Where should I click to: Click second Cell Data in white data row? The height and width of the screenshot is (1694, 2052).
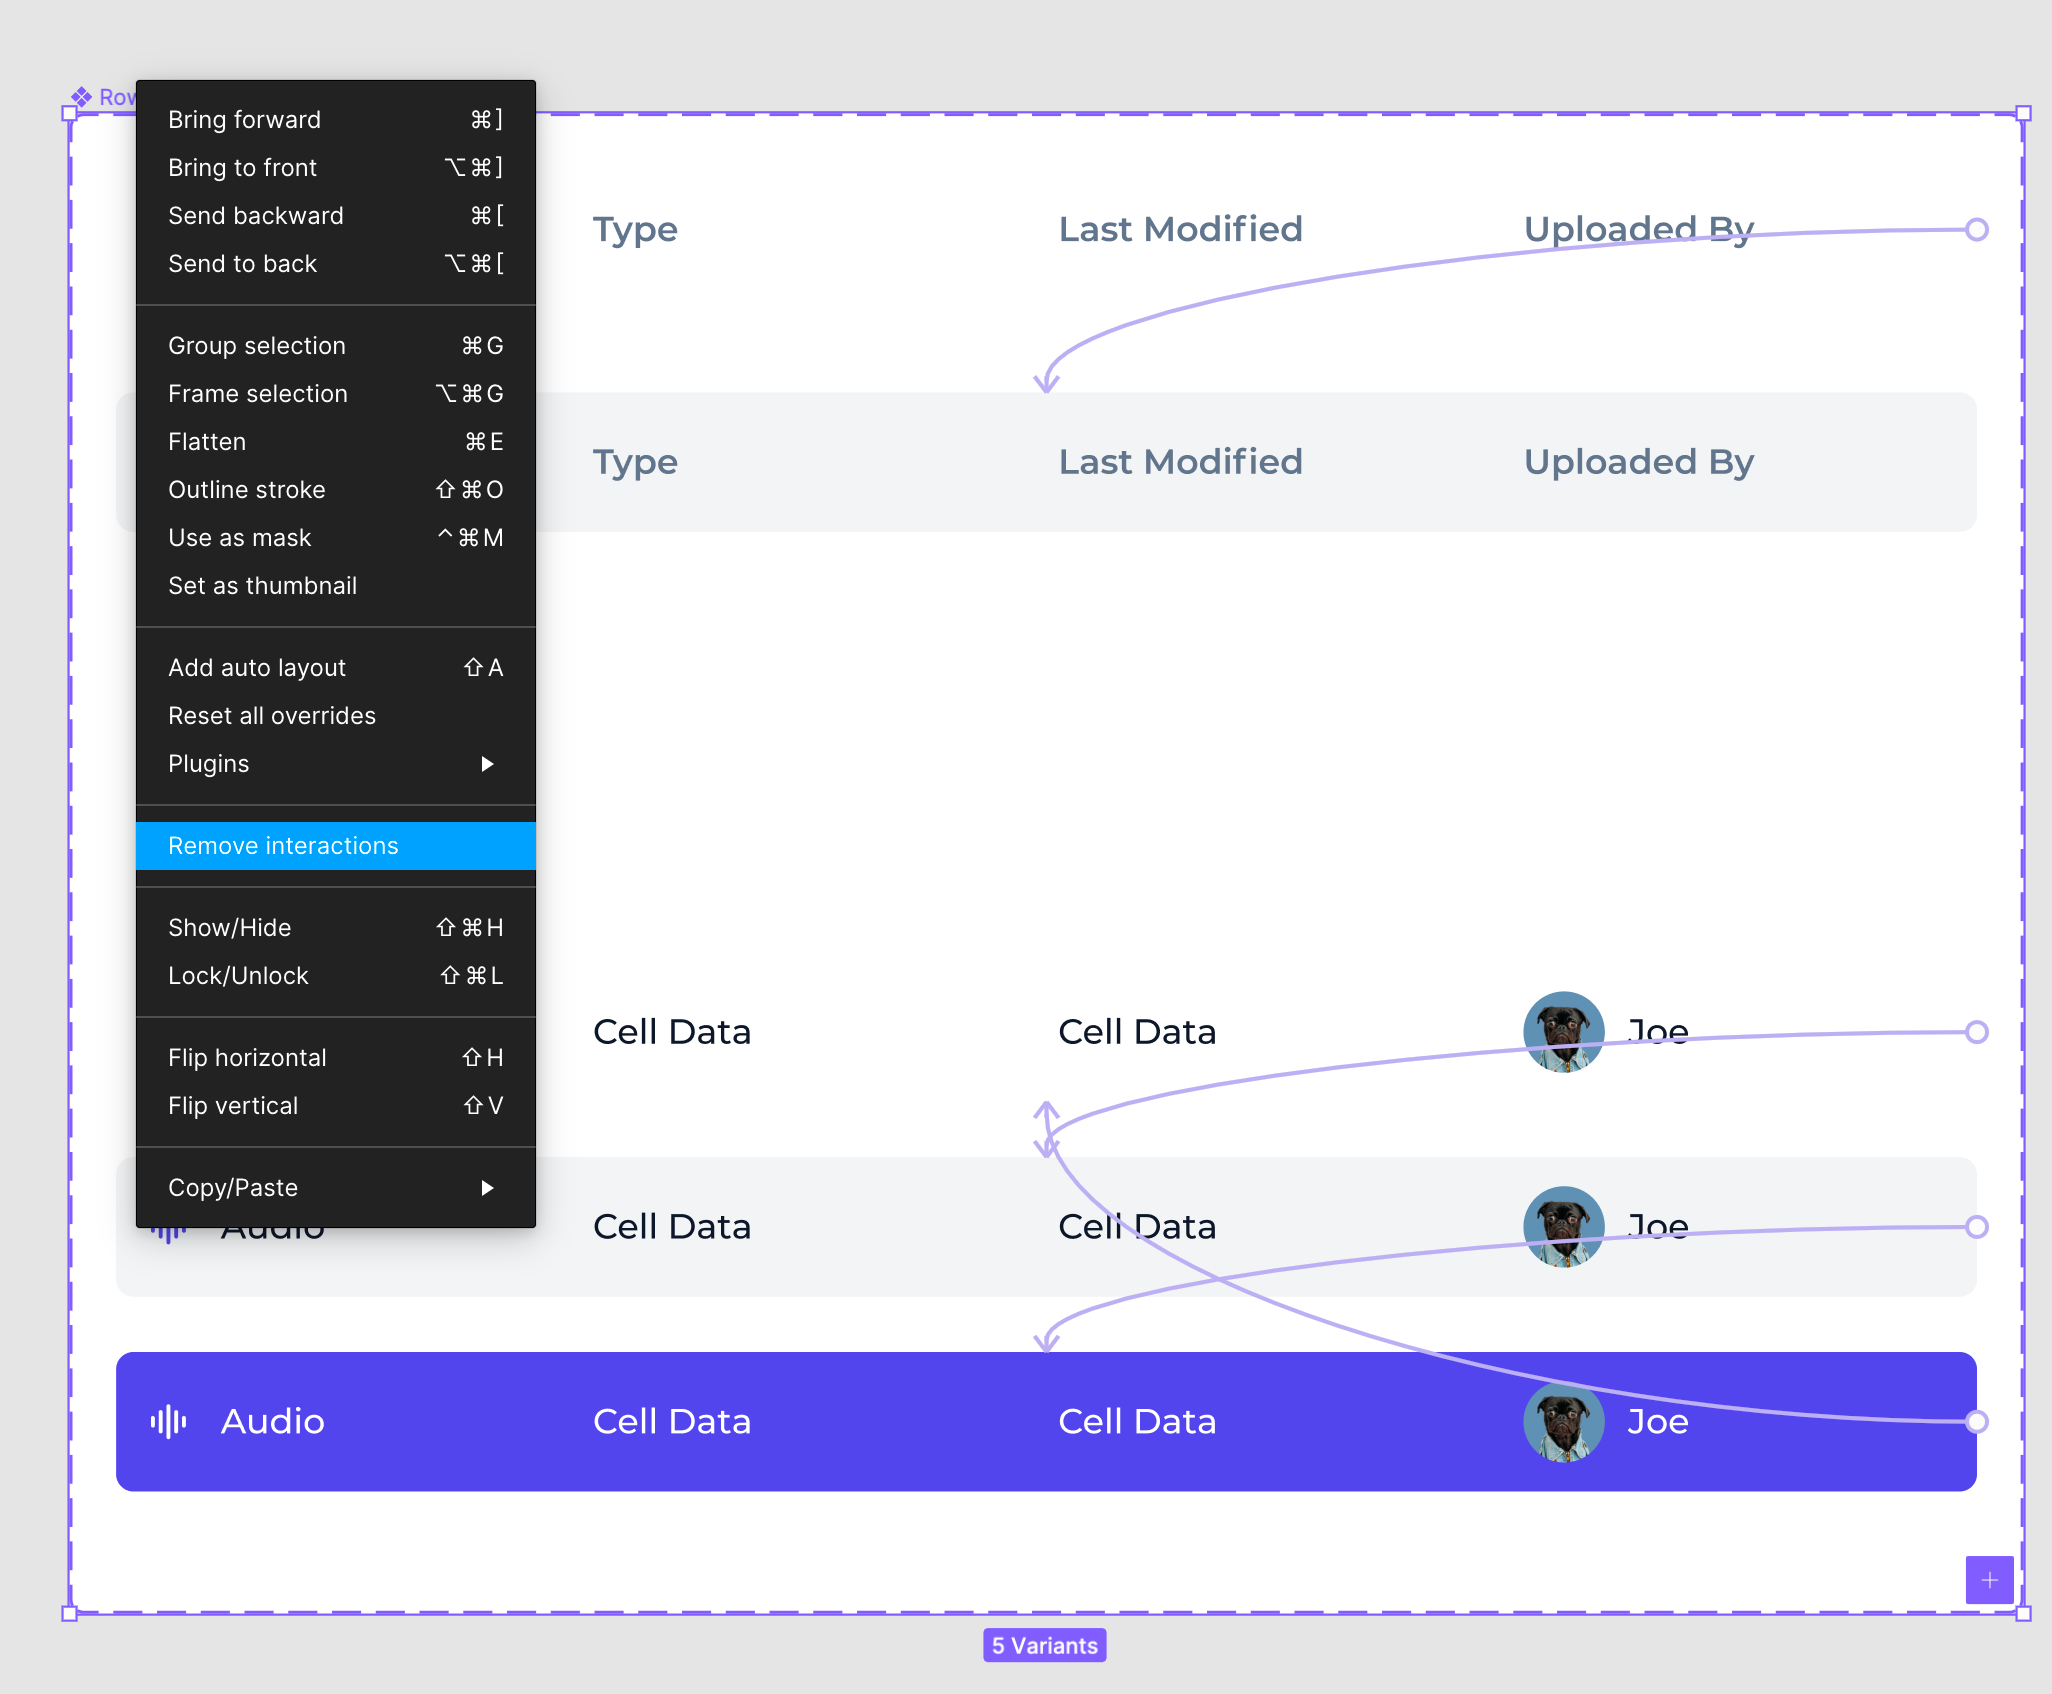click(x=1137, y=1032)
